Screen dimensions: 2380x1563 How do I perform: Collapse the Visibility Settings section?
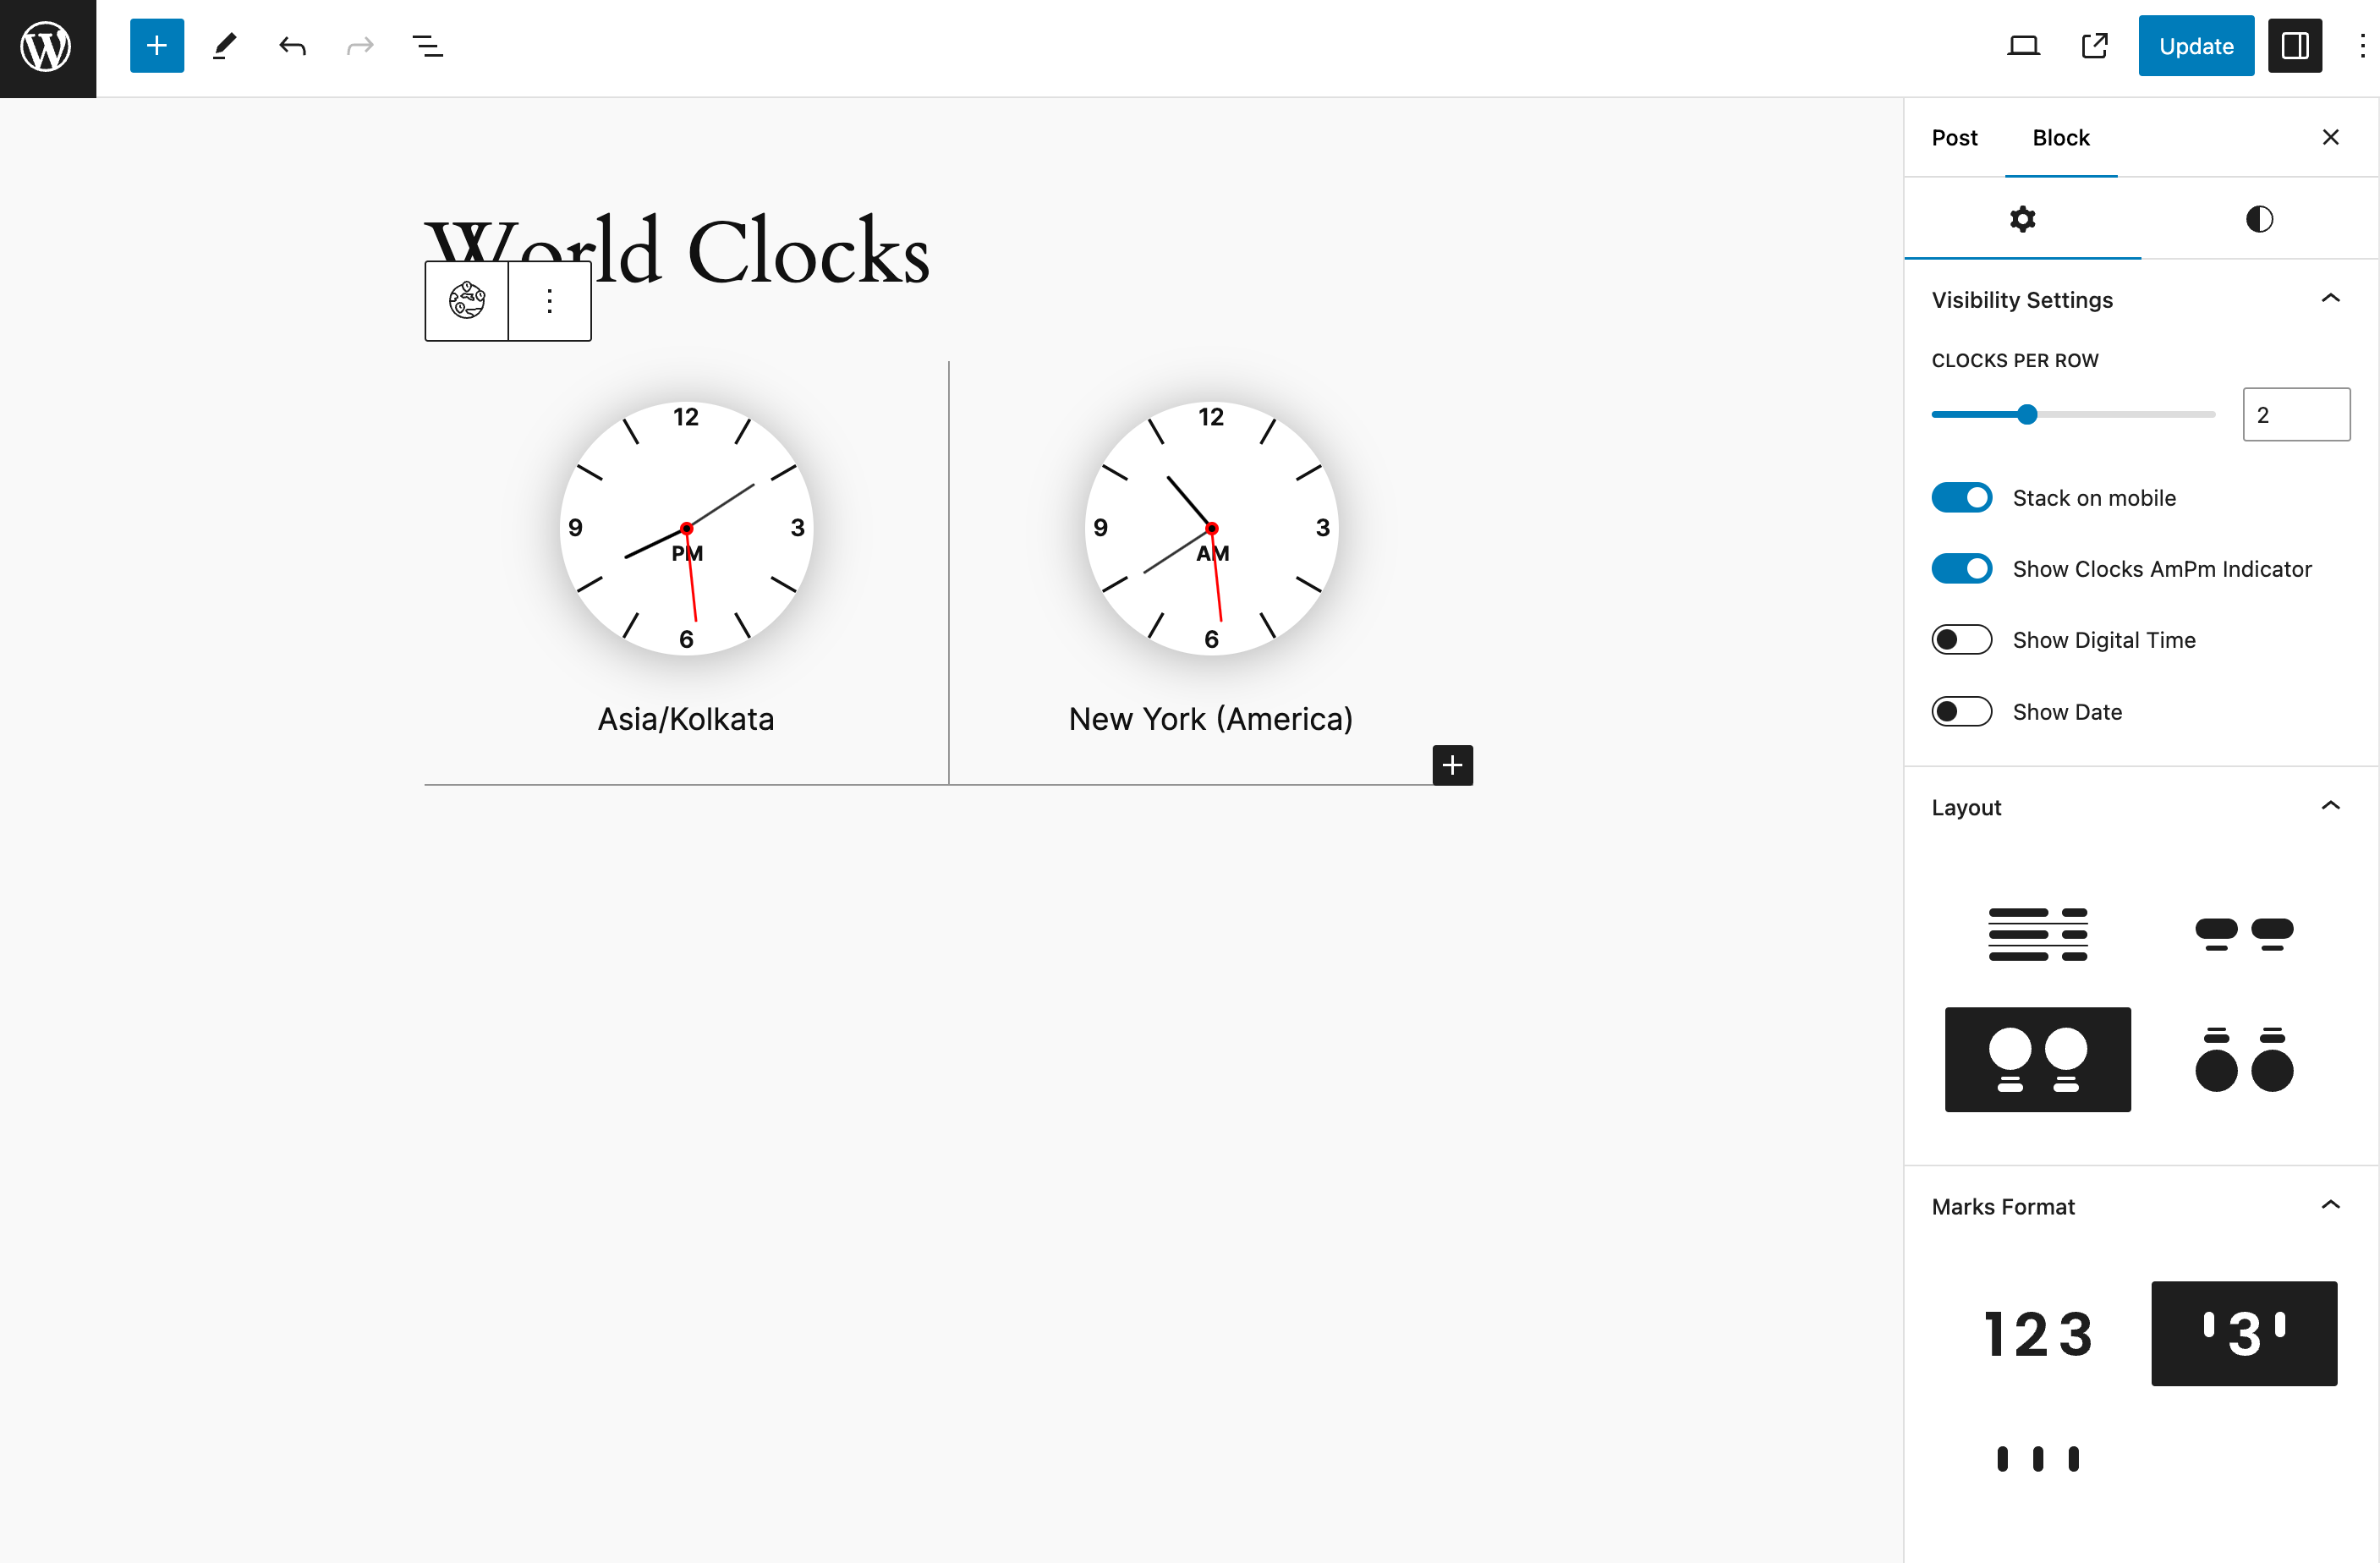pyautogui.click(x=2333, y=299)
